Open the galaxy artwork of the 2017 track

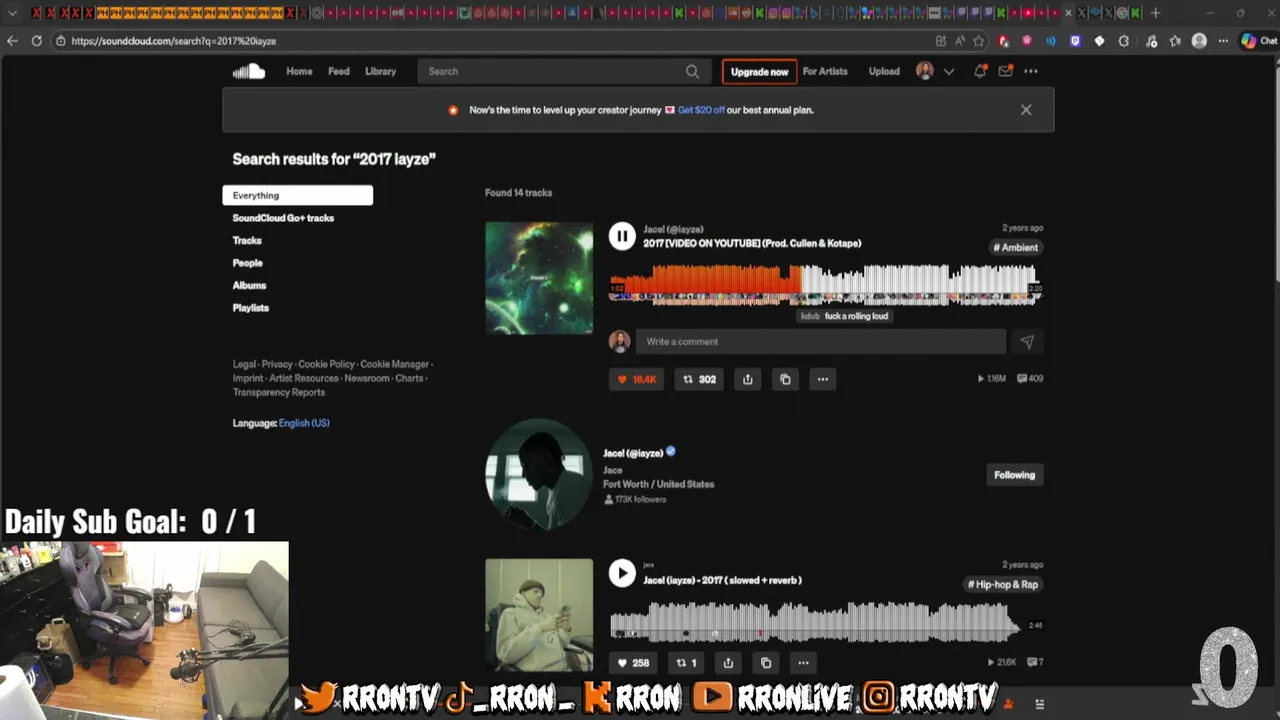tap(539, 277)
